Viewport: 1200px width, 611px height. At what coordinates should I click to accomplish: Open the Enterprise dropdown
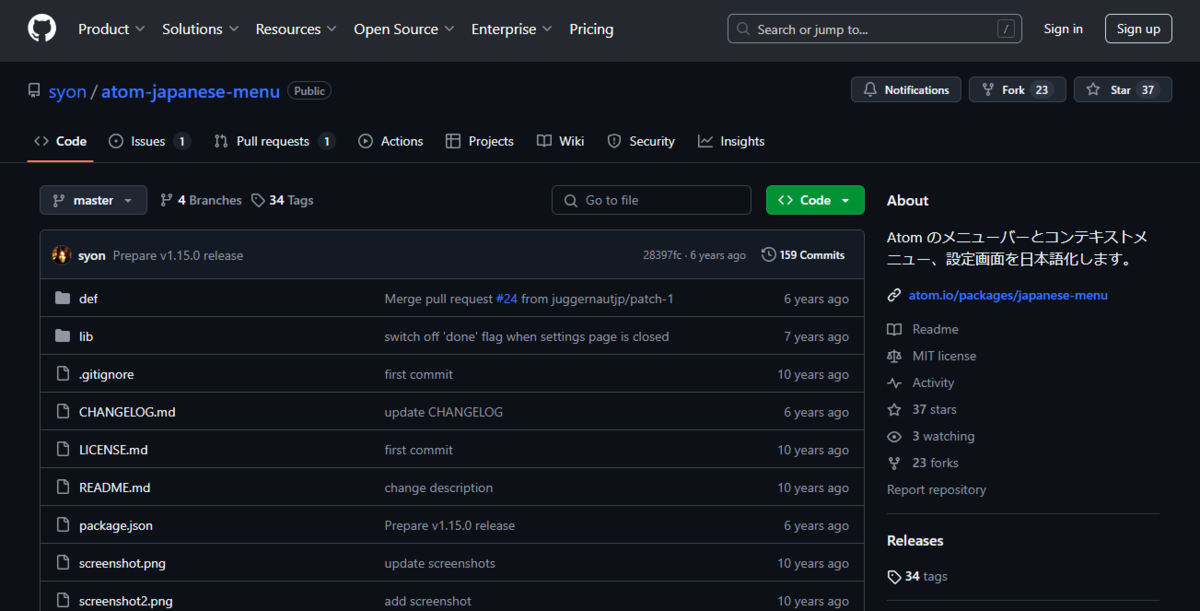pos(512,29)
